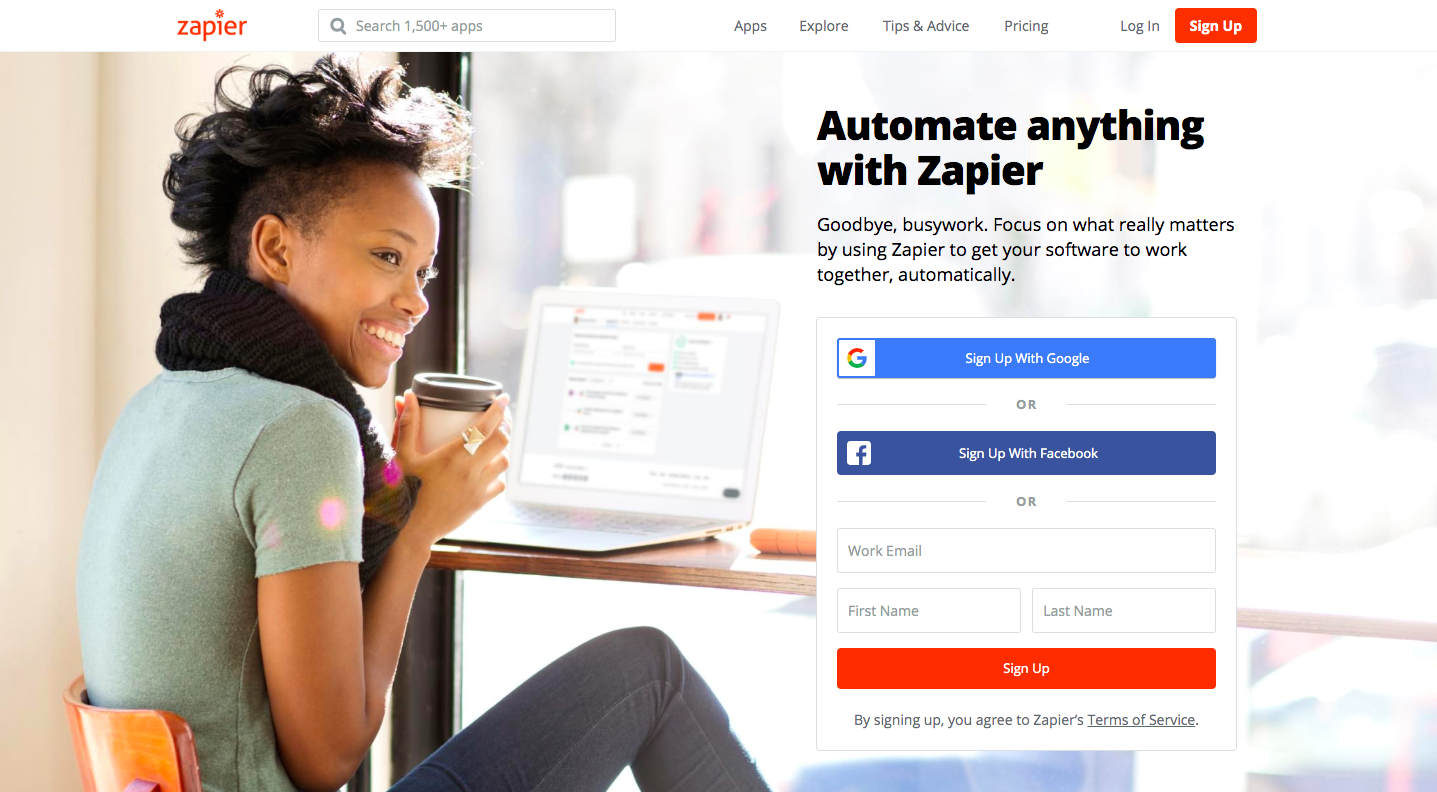Click the Google G logo icon
Image resolution: width=1437 pixels, height=792 pixels.
[857, 358]
